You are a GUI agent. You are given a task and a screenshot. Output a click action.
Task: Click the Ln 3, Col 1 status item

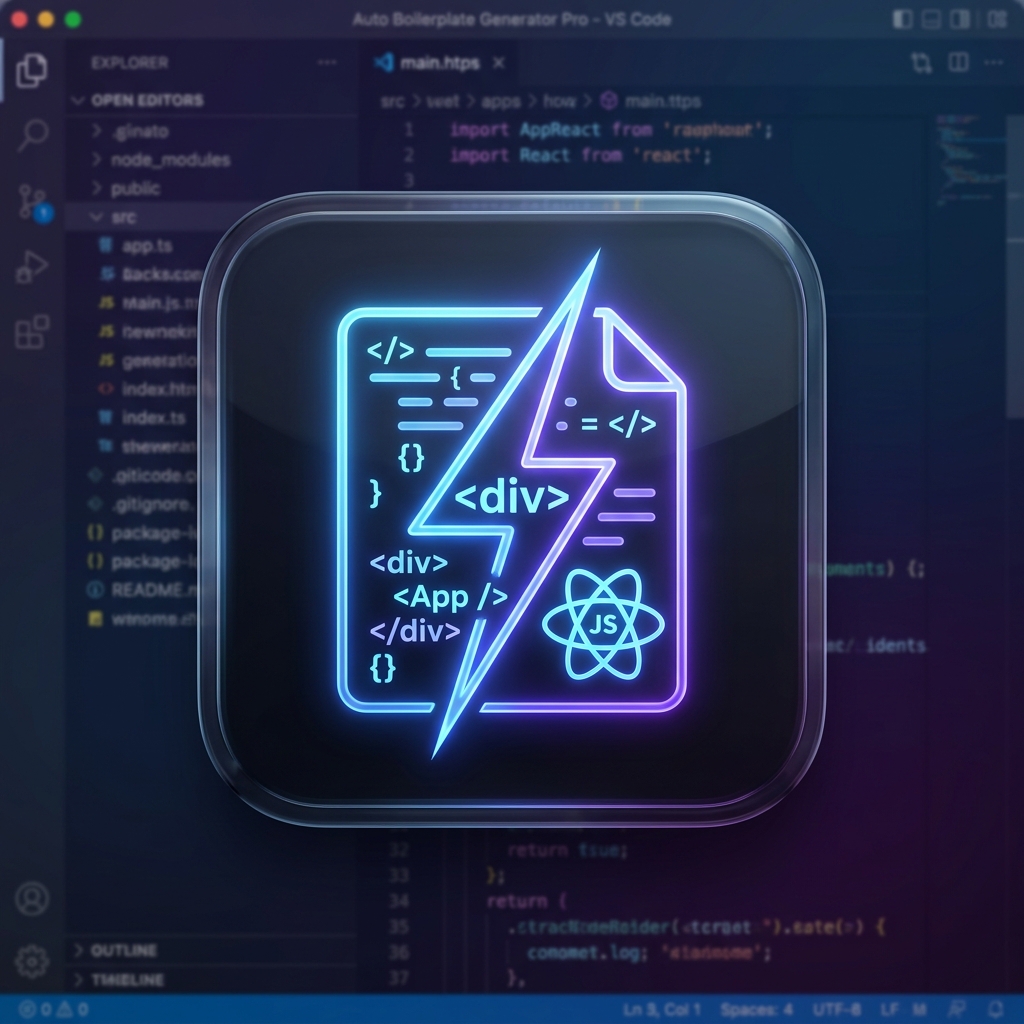click(x=662, y=1010)
